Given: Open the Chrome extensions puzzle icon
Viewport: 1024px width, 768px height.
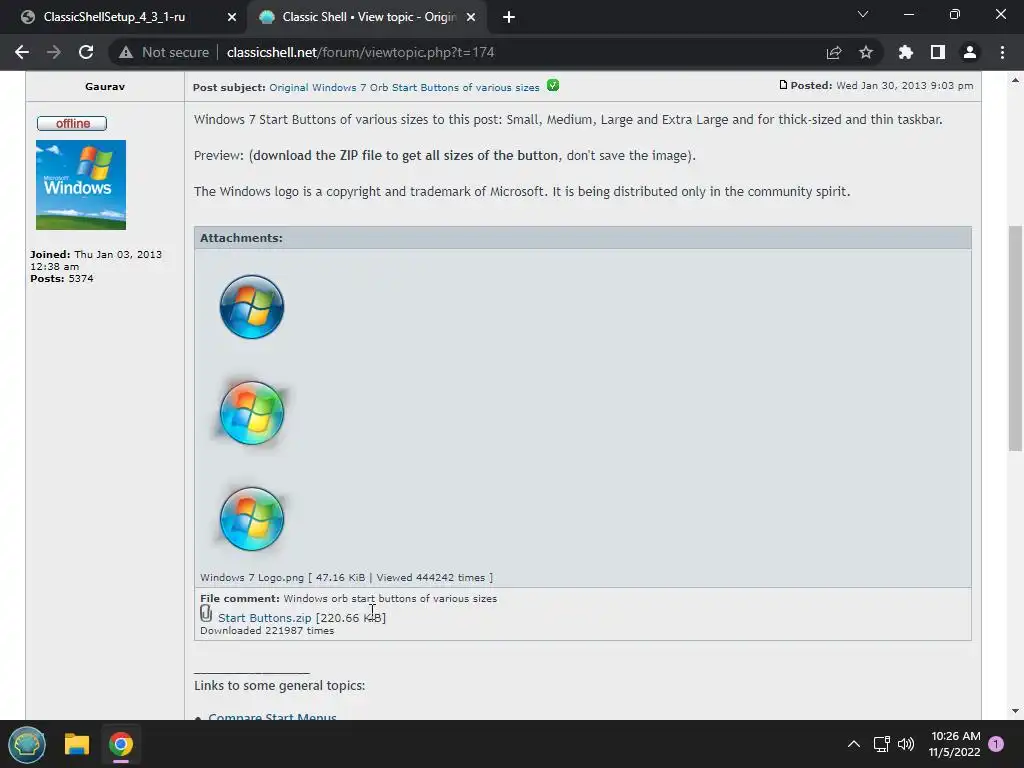Looking at the screenshot, I should click(905, 52).
